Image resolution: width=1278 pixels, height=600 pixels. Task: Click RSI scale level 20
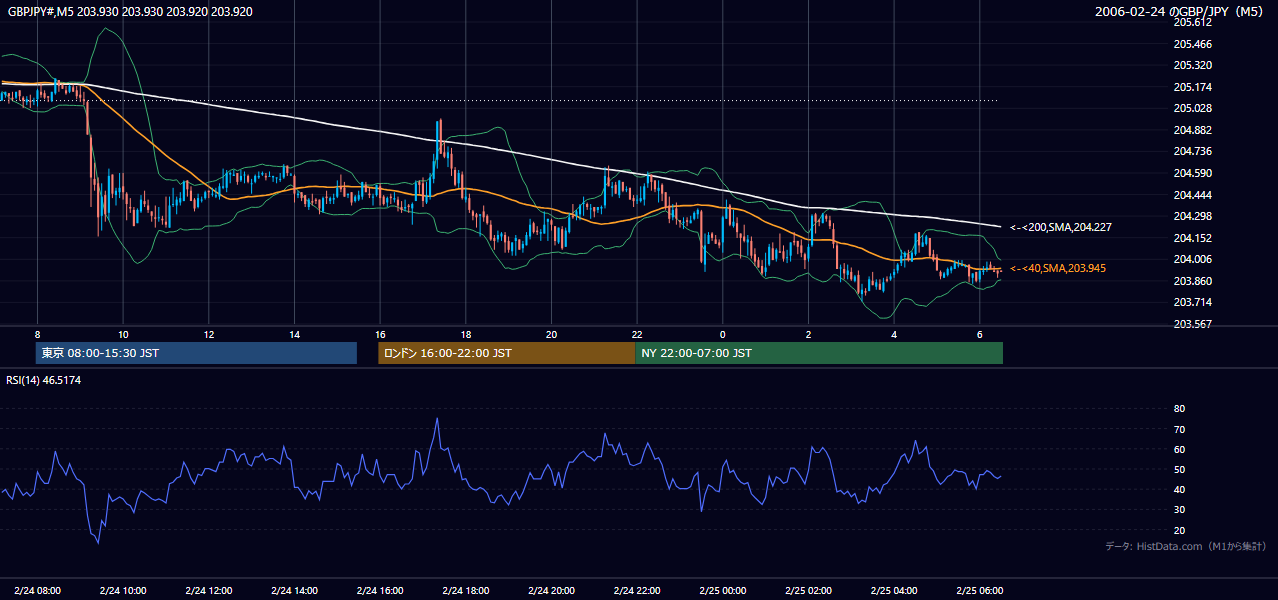tap(1179, 530)
